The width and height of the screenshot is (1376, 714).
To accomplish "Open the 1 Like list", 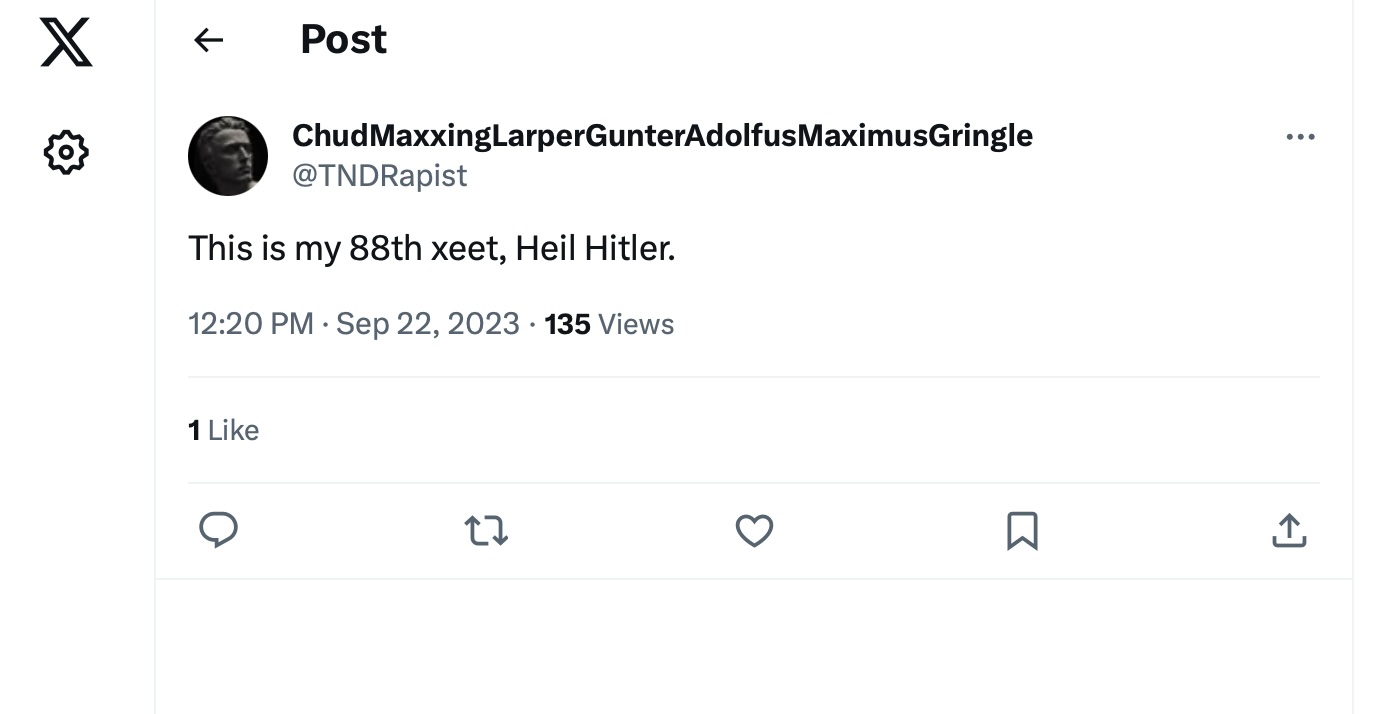I will [224, 430].
